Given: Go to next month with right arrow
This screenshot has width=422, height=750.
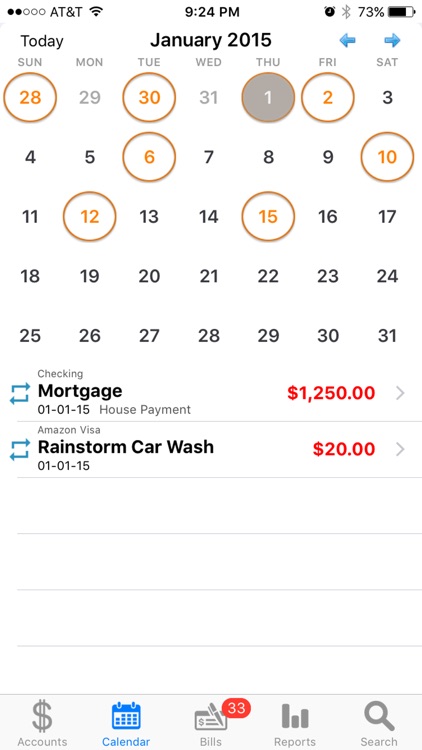Looking at the screenshot, I should tap(392, 41).
